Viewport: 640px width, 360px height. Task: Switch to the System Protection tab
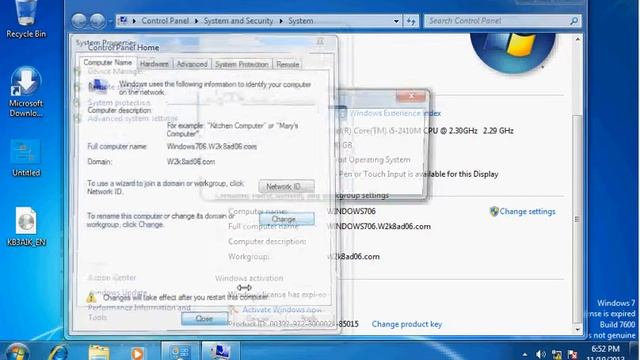(x=242, y=64)
